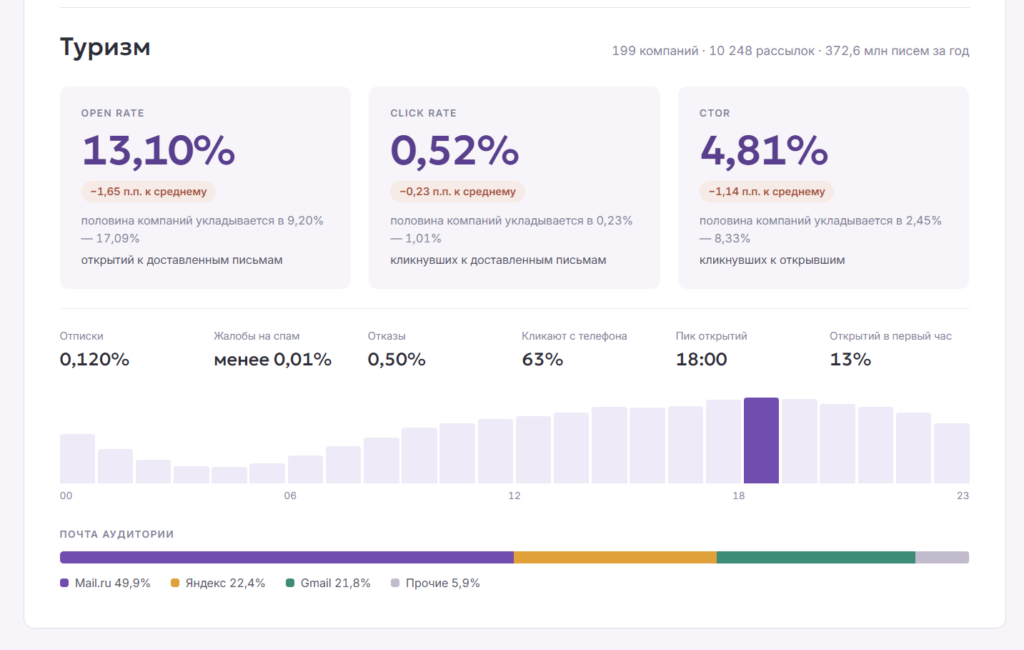Viewport: 1024px width, 650px height.
Task: Click the Mail.ru 49,9% legend entry
Action: (x=105, y=583)
